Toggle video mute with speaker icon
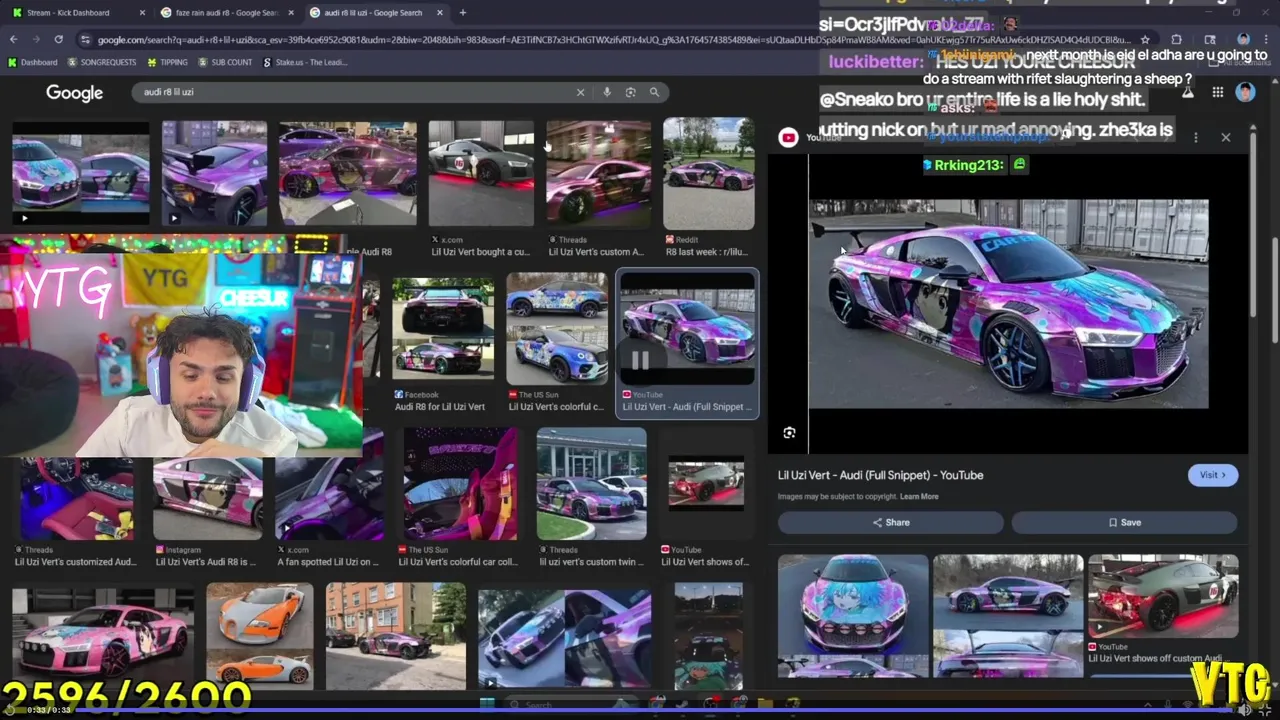1280x720 pixels. tap(1244, 709)
